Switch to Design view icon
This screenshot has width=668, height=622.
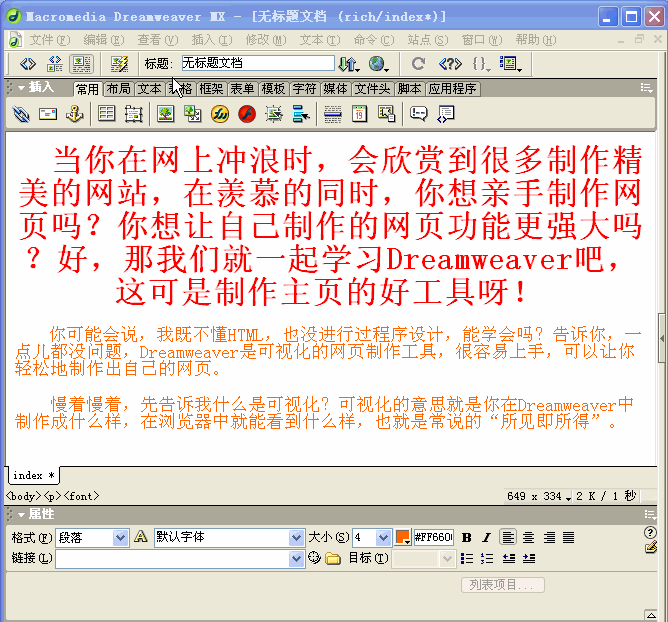tap(81, 64)
